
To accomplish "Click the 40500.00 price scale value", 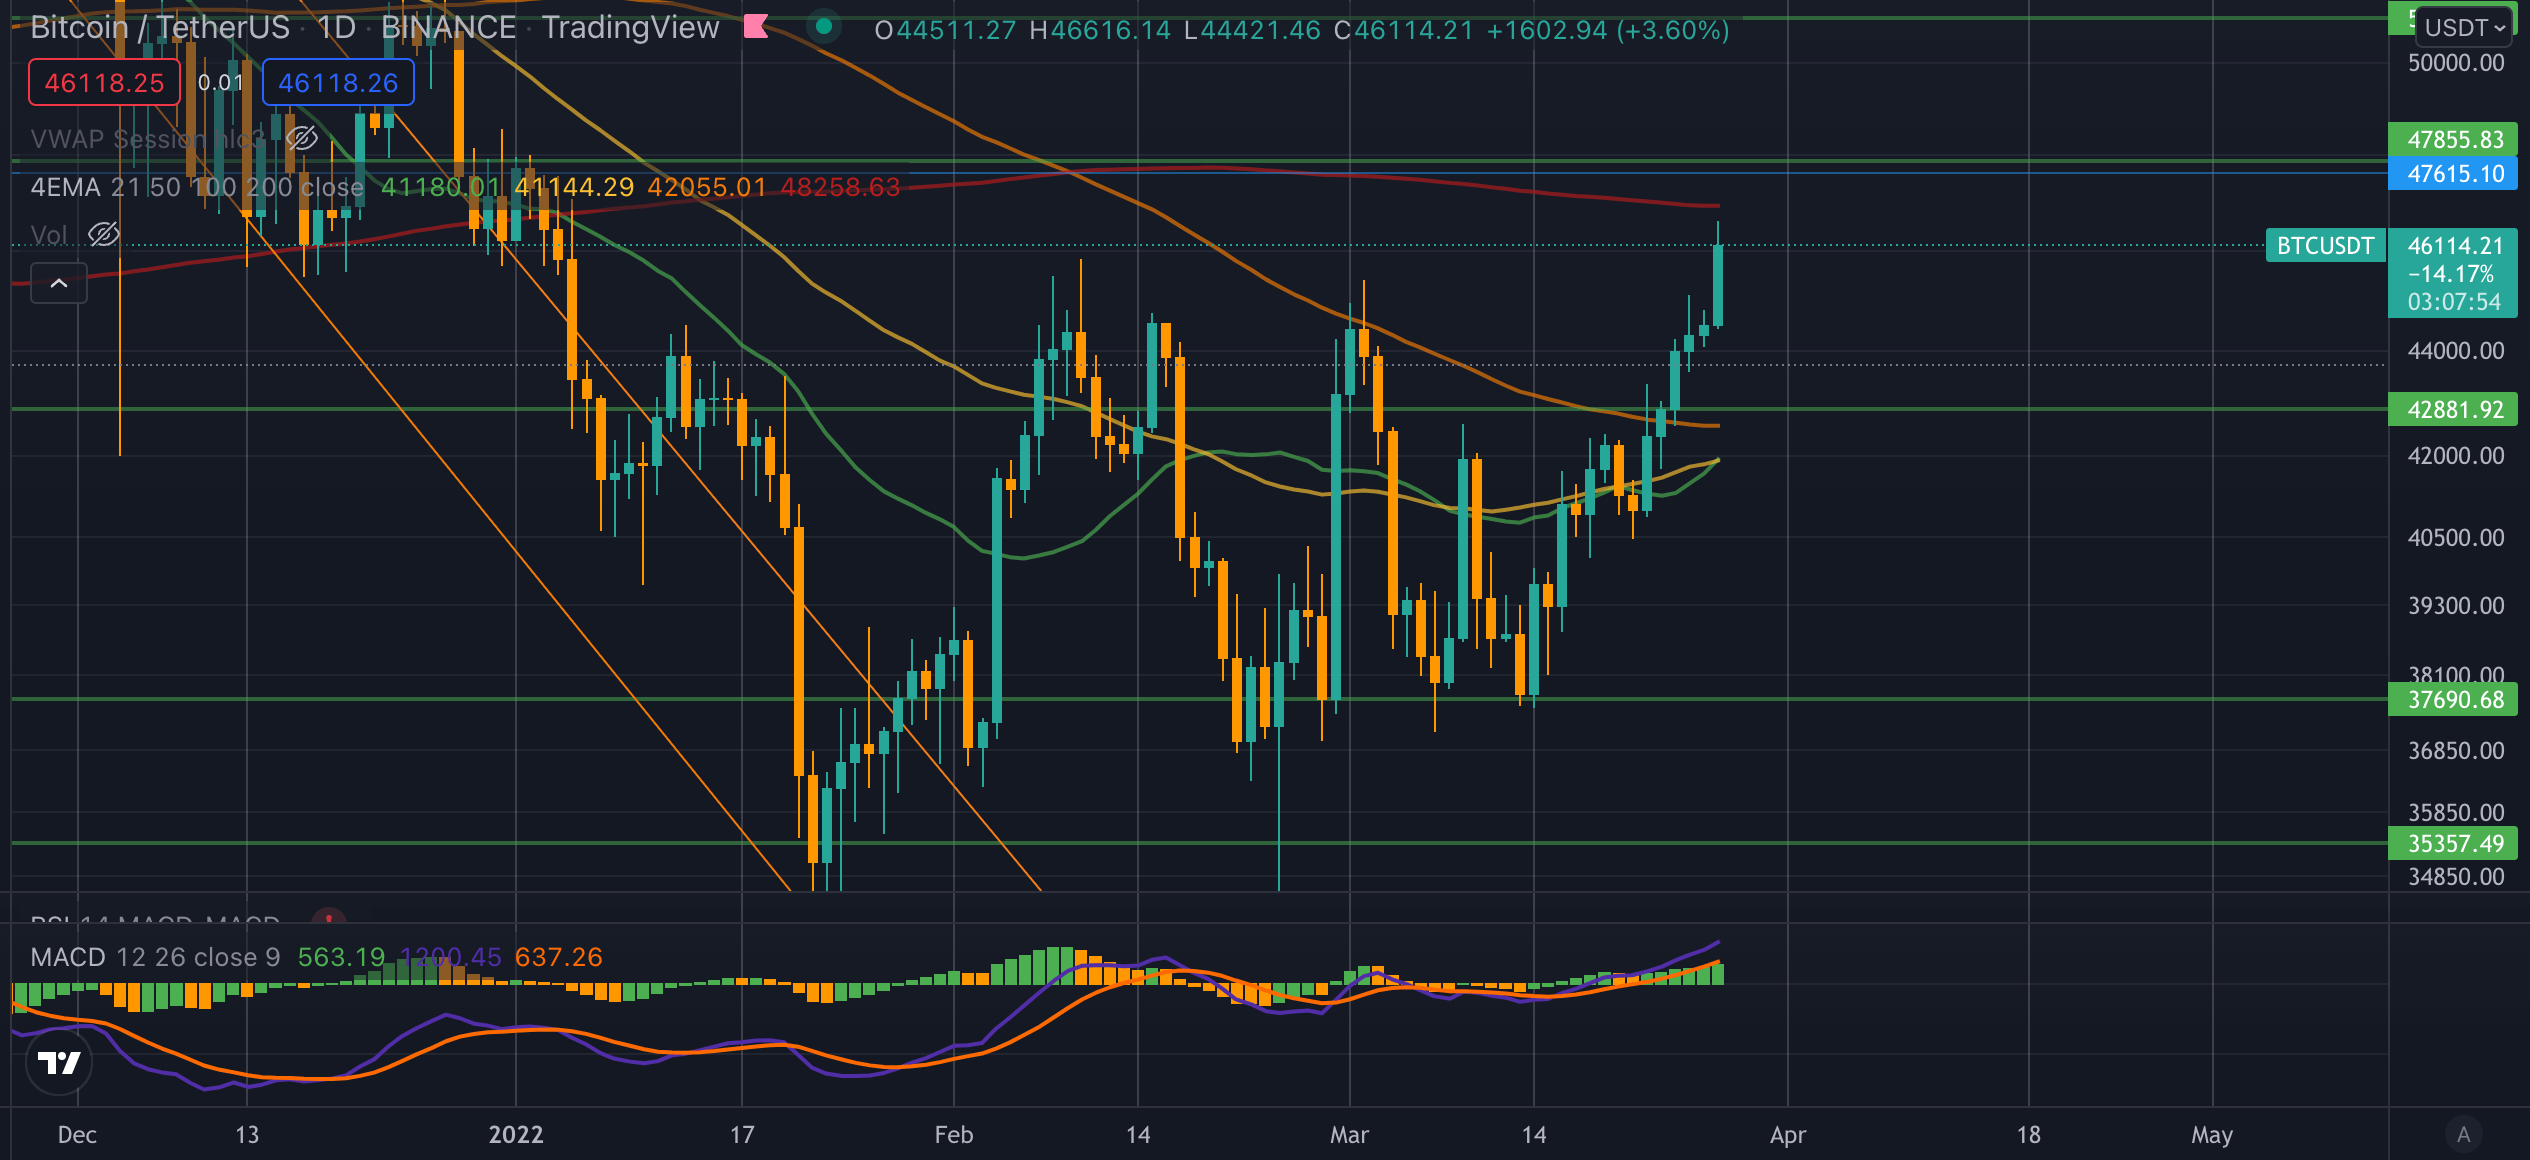I will tap(2456, 538).
